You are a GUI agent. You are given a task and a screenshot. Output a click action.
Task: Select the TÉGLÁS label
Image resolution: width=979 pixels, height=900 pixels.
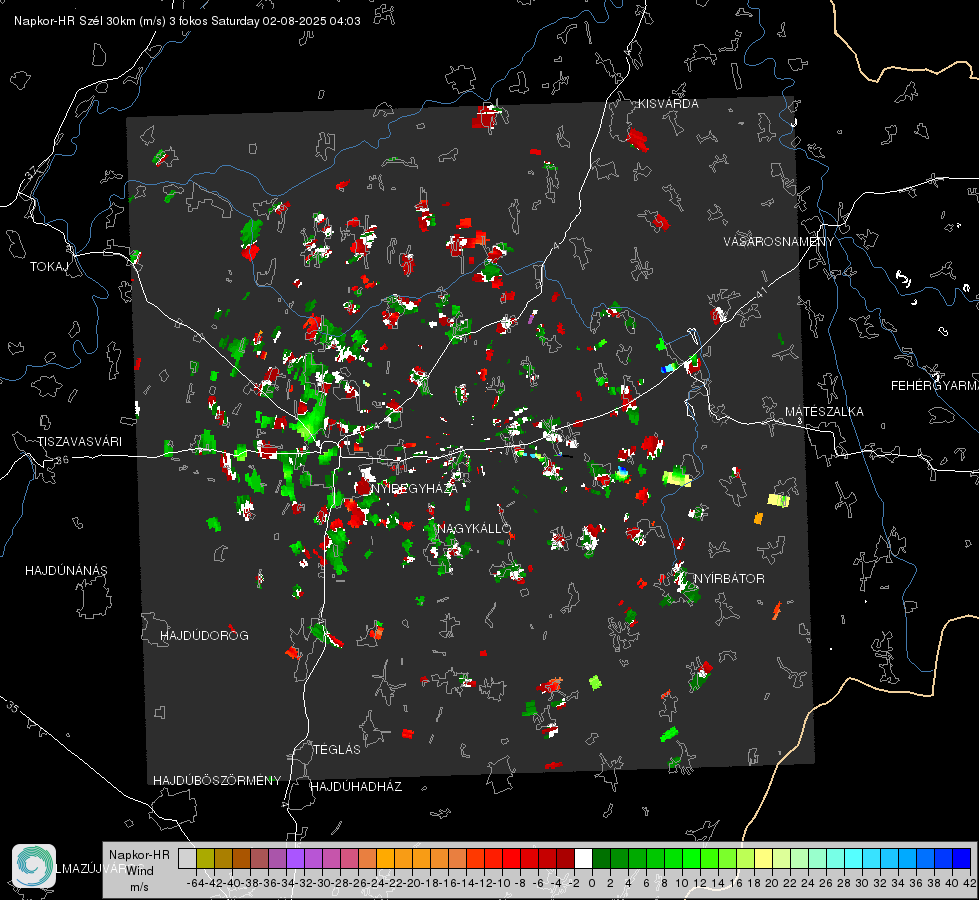pos(337,749)
